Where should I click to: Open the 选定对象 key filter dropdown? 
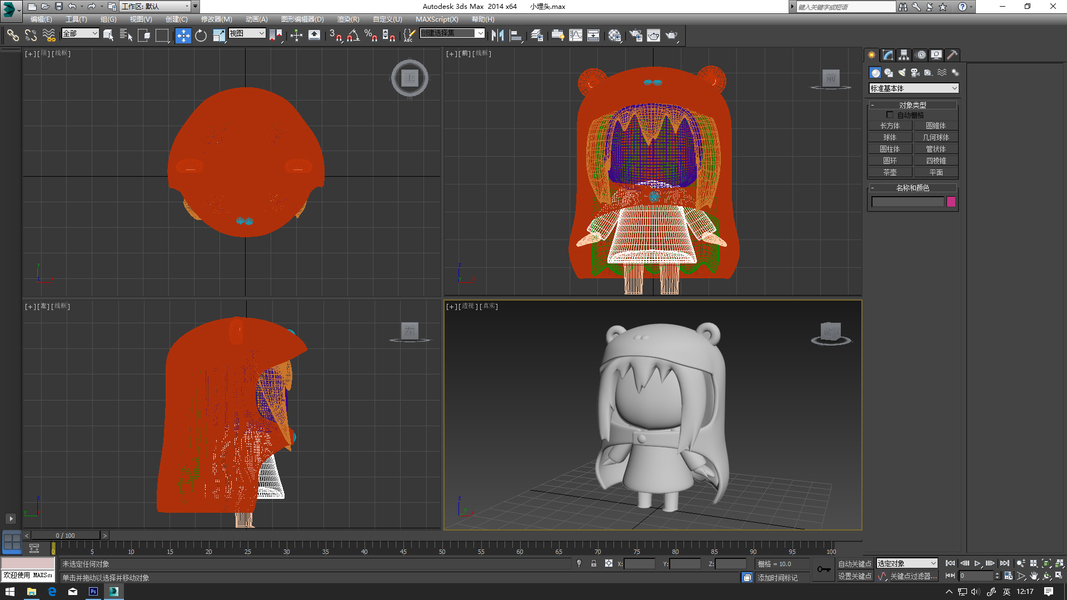[x=907, y=563]
